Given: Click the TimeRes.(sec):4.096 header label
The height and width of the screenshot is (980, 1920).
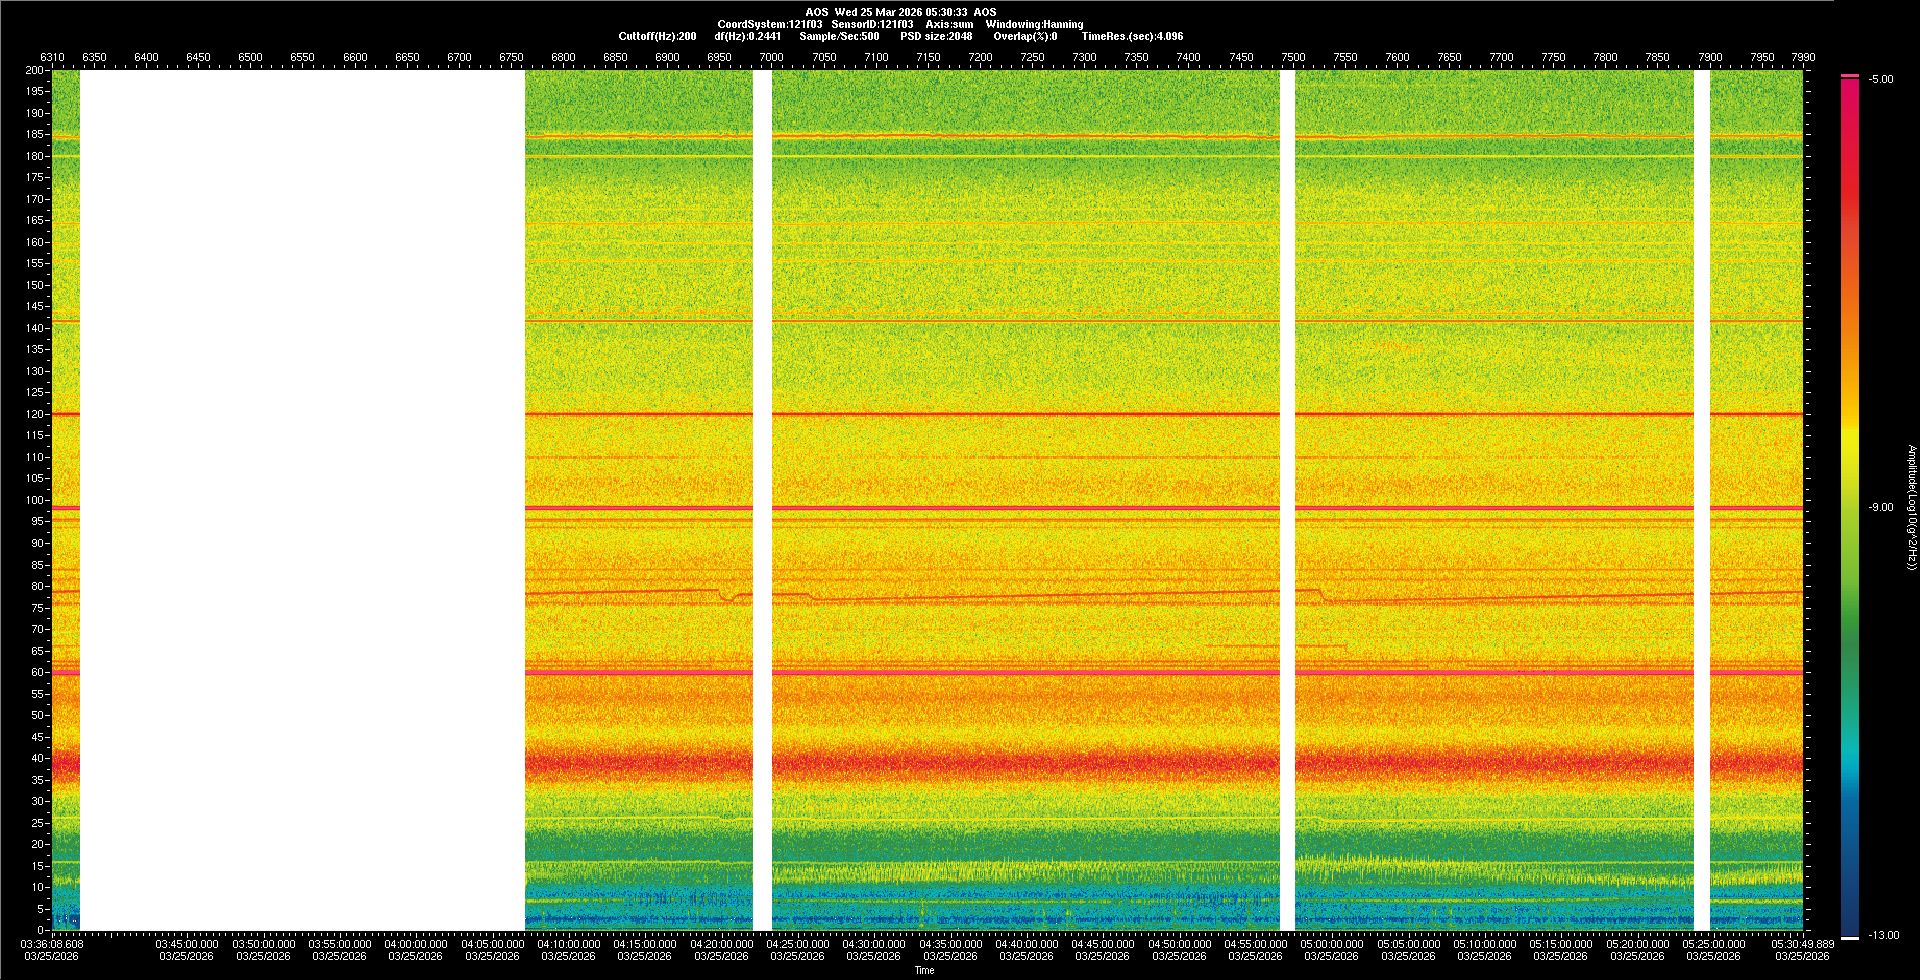Looking at the screenshot, I should 1132,36.
